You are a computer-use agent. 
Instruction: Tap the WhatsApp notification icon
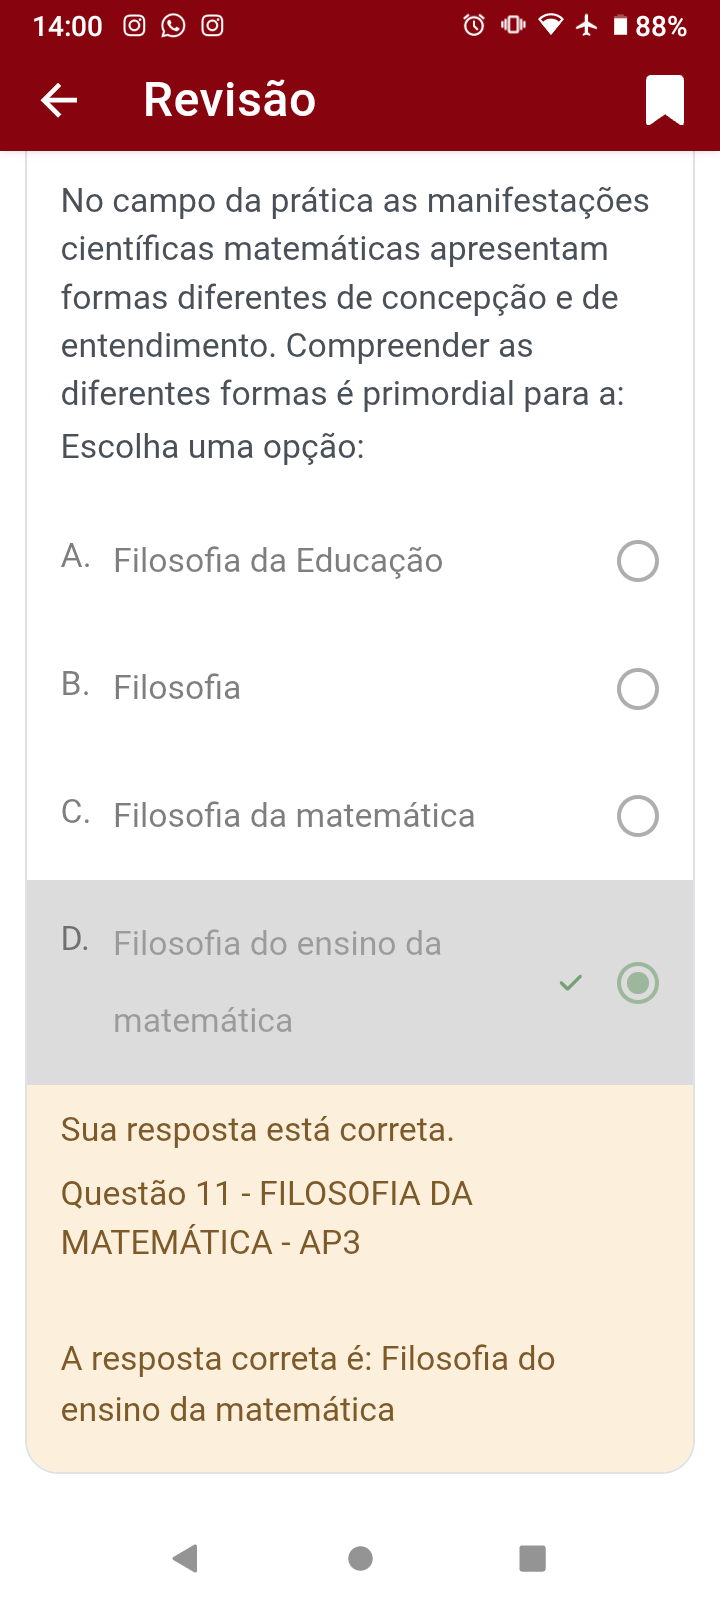point(173,25)
